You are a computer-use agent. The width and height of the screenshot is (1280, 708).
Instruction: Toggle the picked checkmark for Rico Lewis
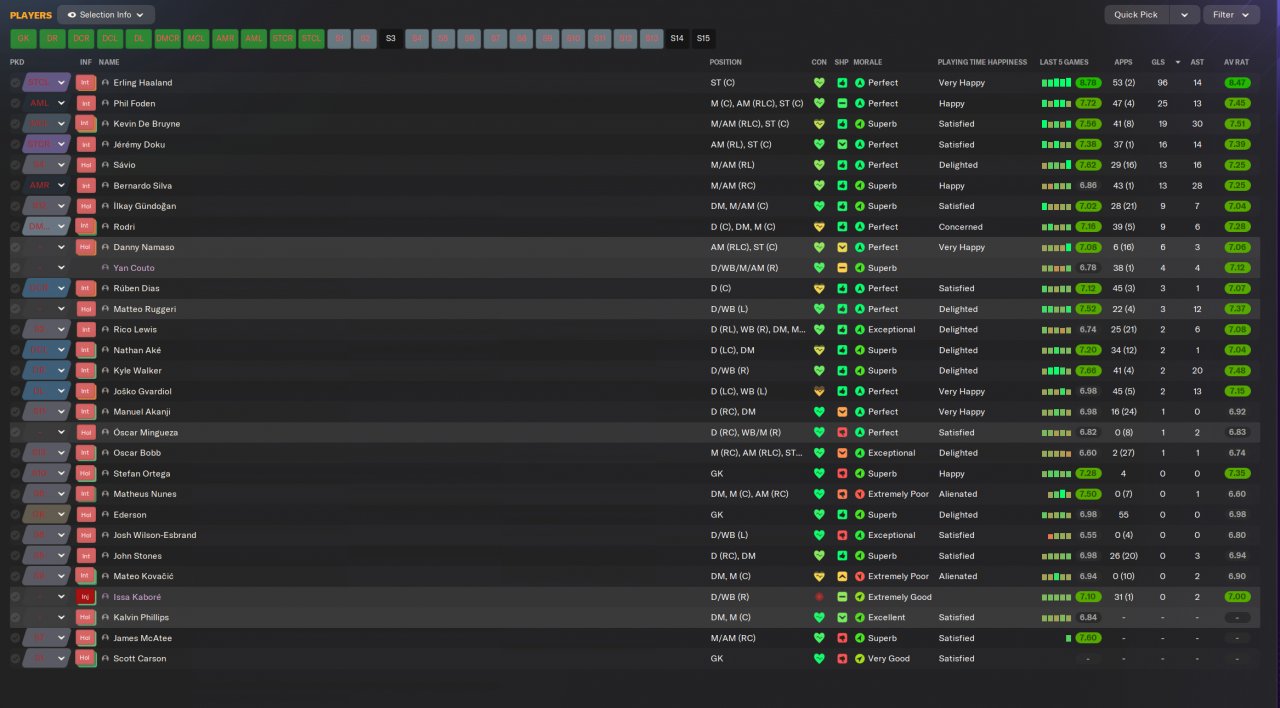click(x=15, y=329)
